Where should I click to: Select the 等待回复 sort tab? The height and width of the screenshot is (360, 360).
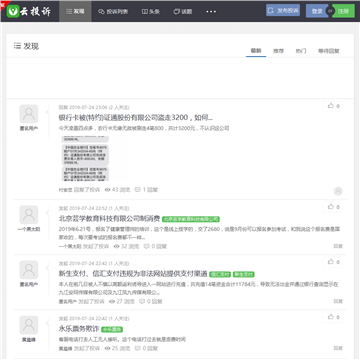click(x=329, y=51)
